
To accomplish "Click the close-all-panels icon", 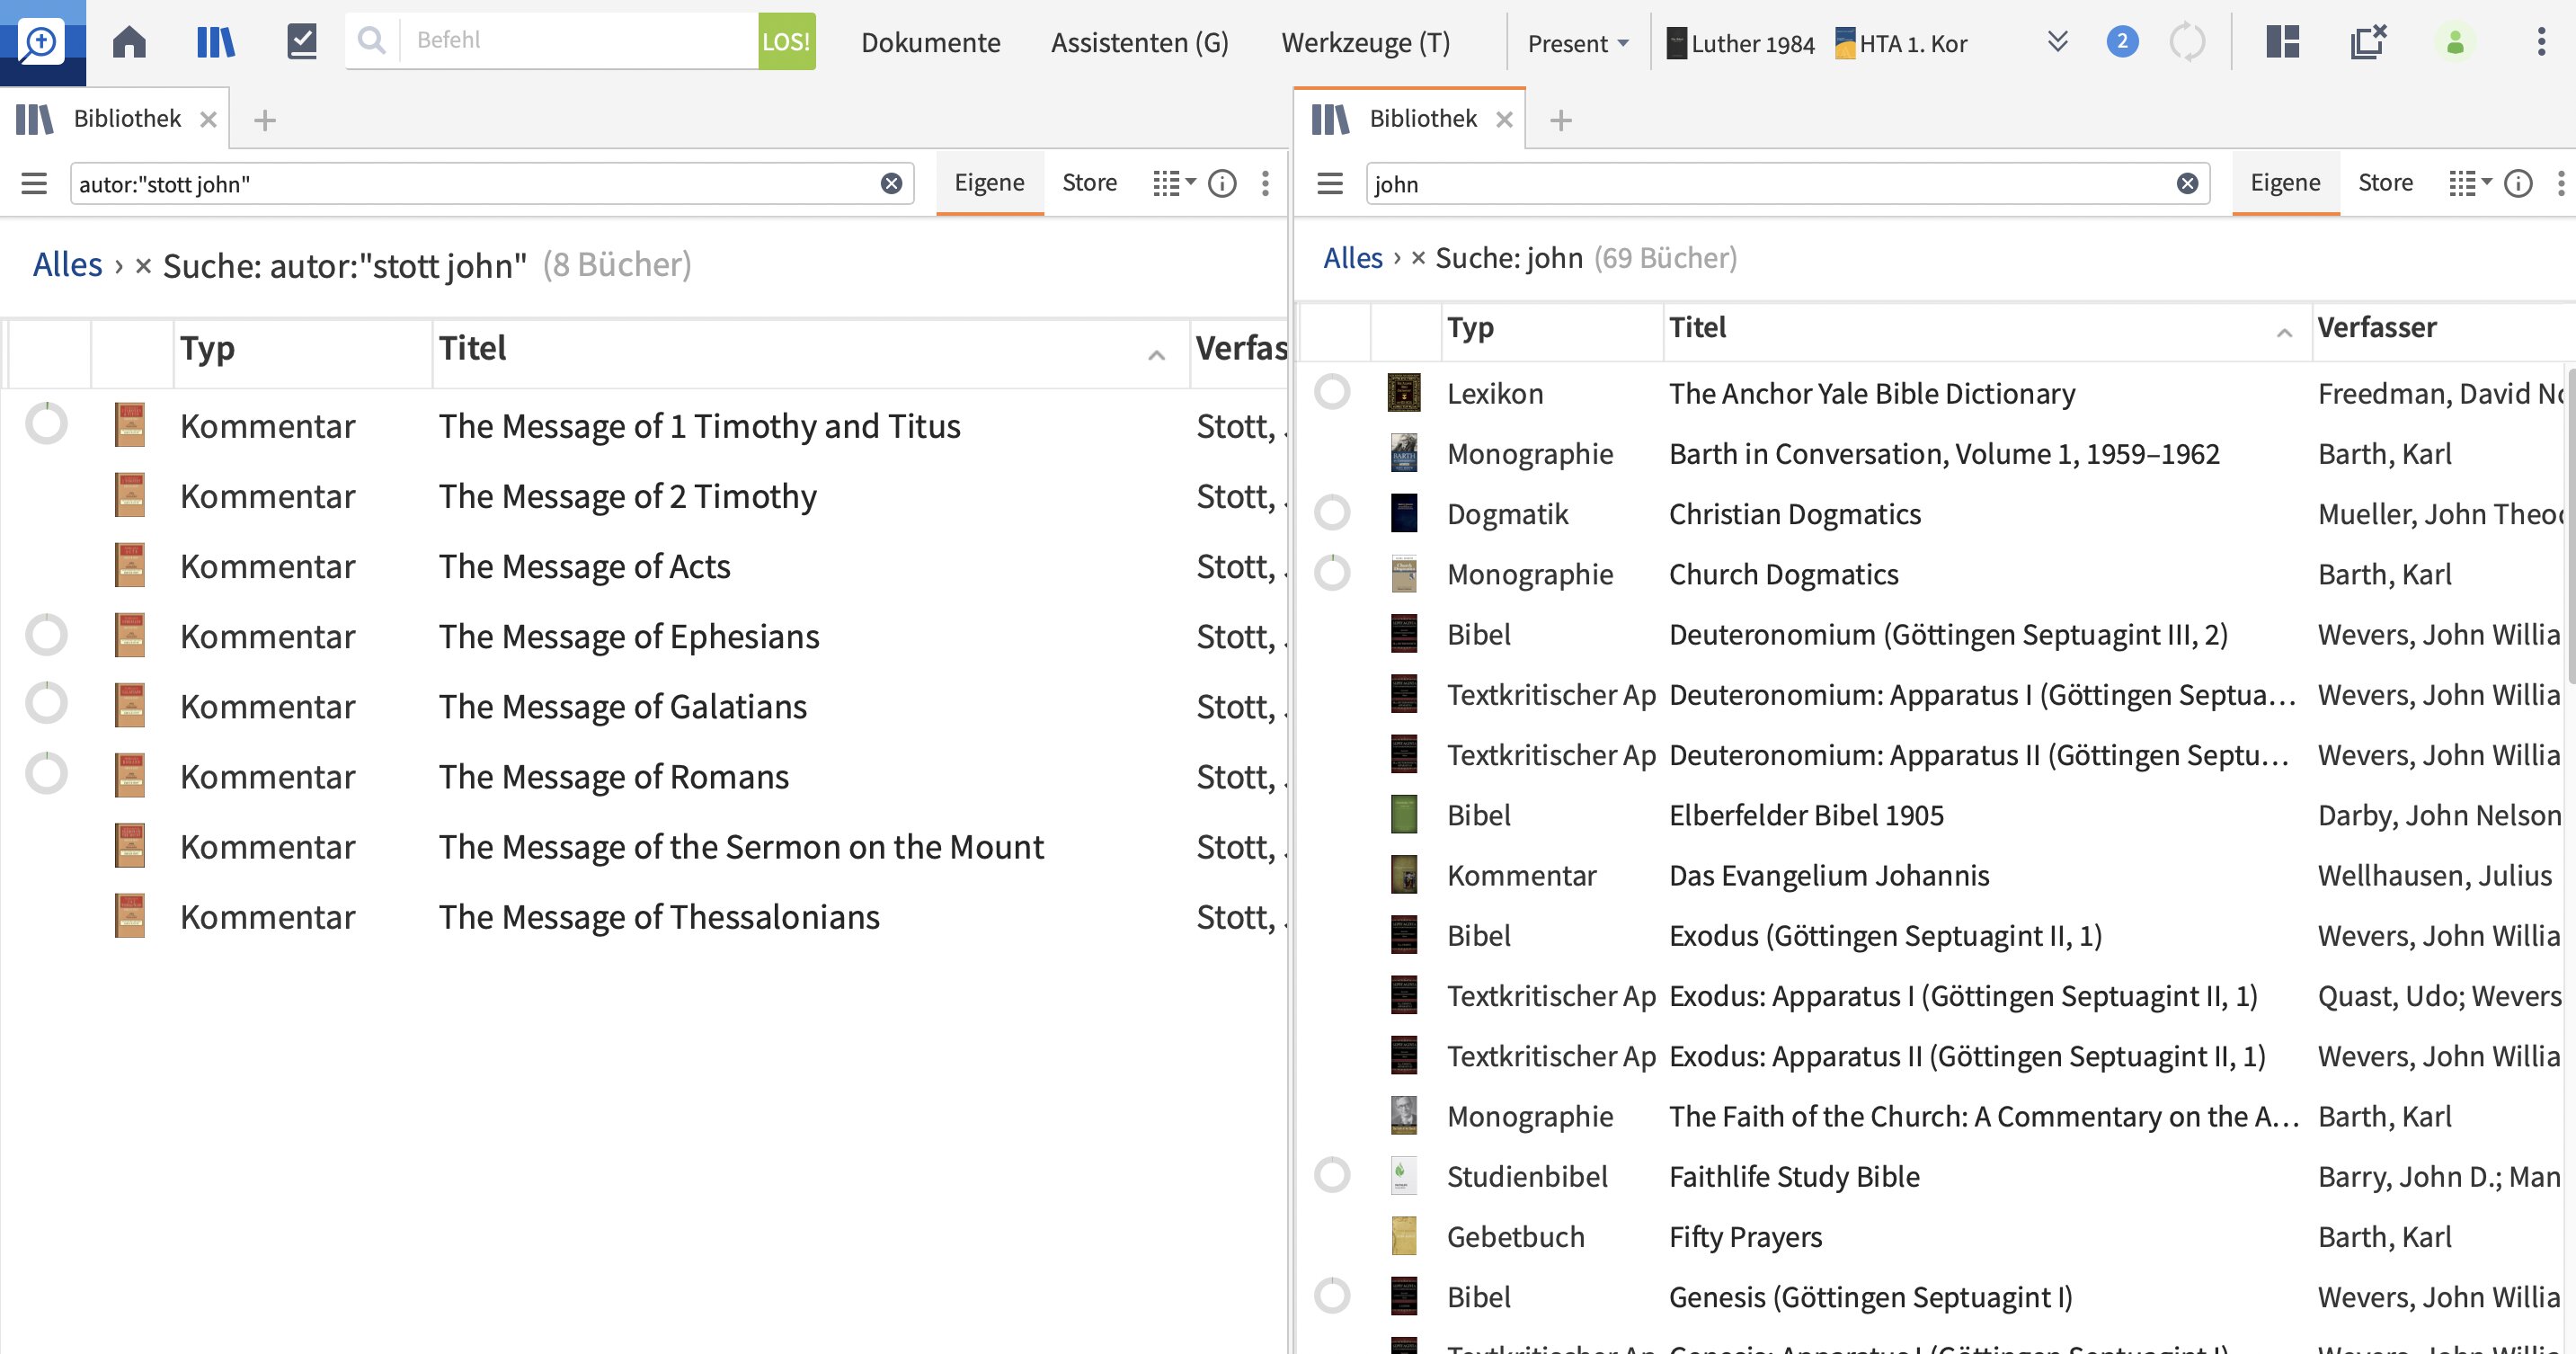I will click(2368, 42).
